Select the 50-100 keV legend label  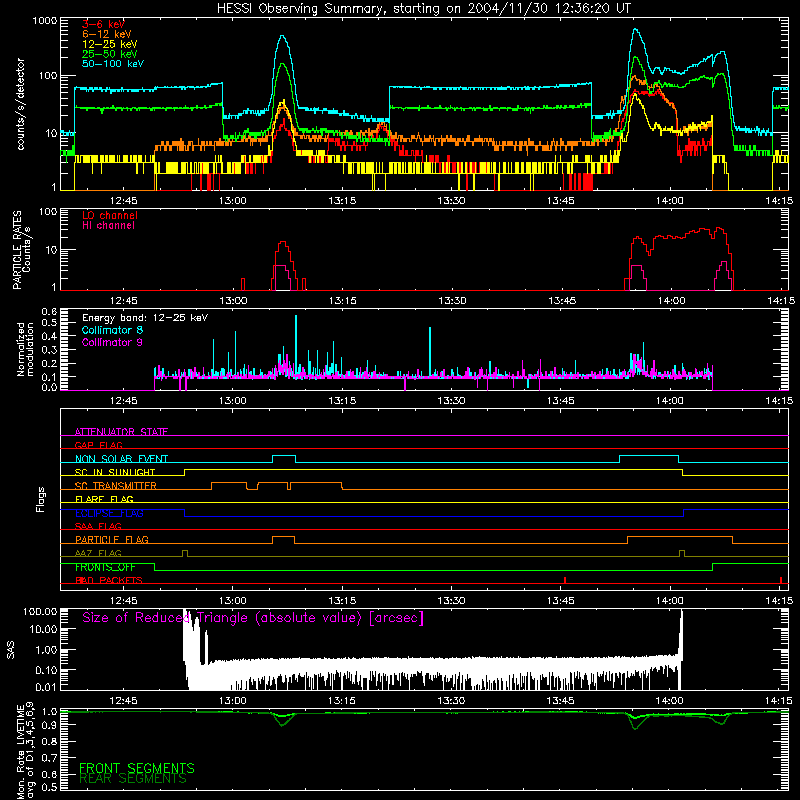(x=113, y=63)
